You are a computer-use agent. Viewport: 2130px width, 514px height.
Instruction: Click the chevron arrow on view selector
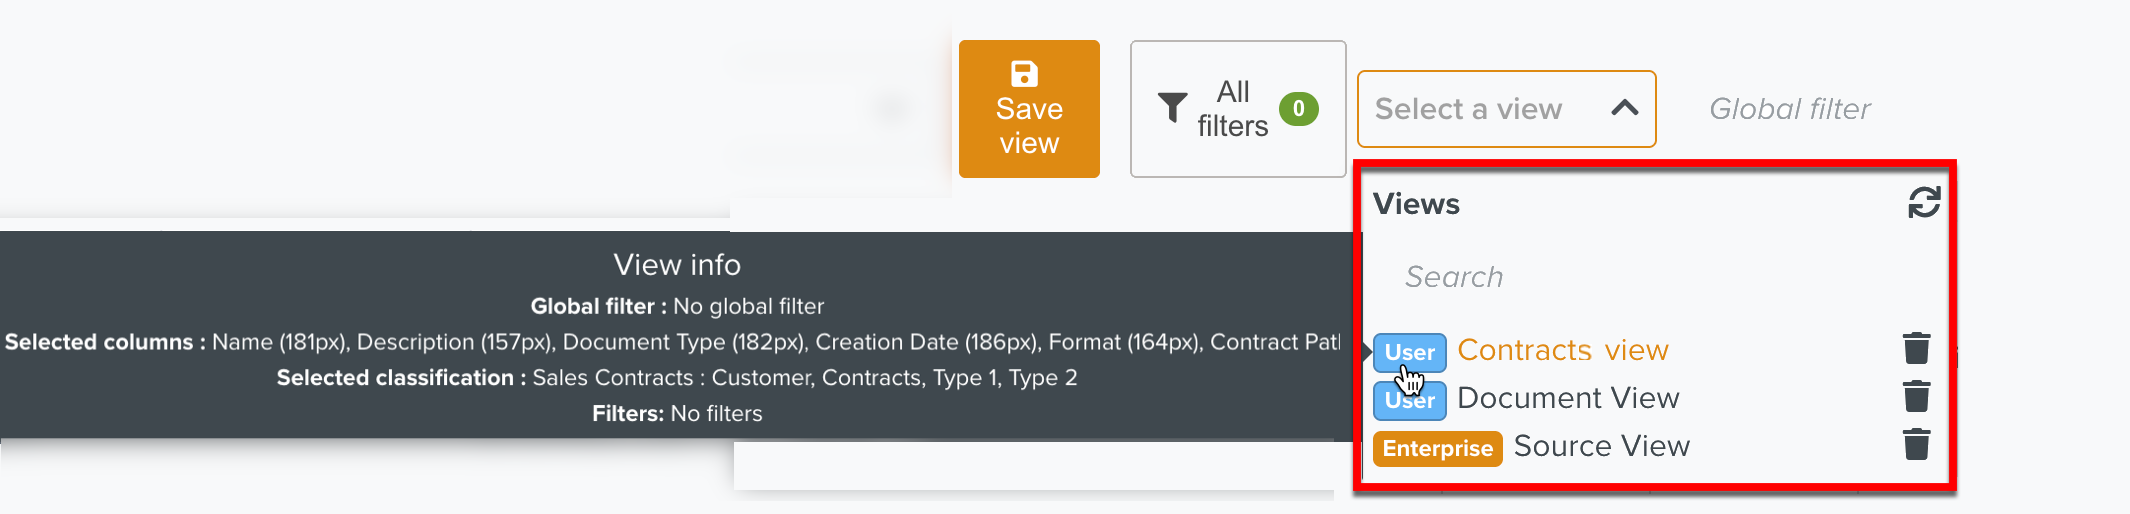(1625, 108)
